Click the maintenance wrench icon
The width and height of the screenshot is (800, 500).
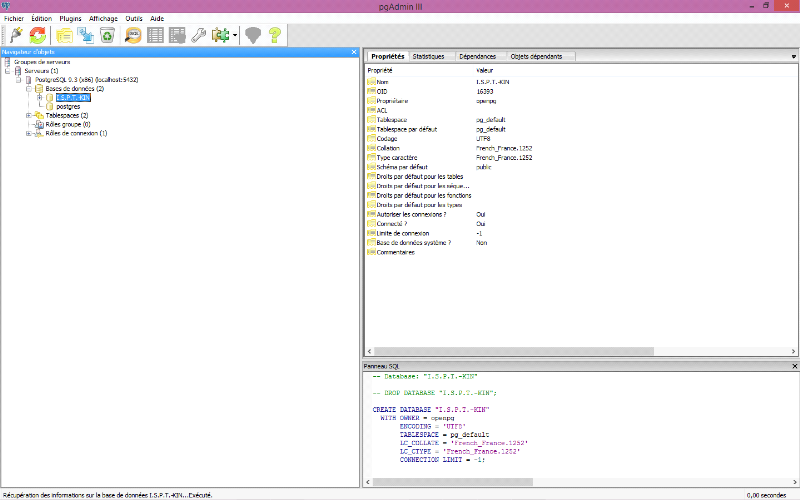200,35
